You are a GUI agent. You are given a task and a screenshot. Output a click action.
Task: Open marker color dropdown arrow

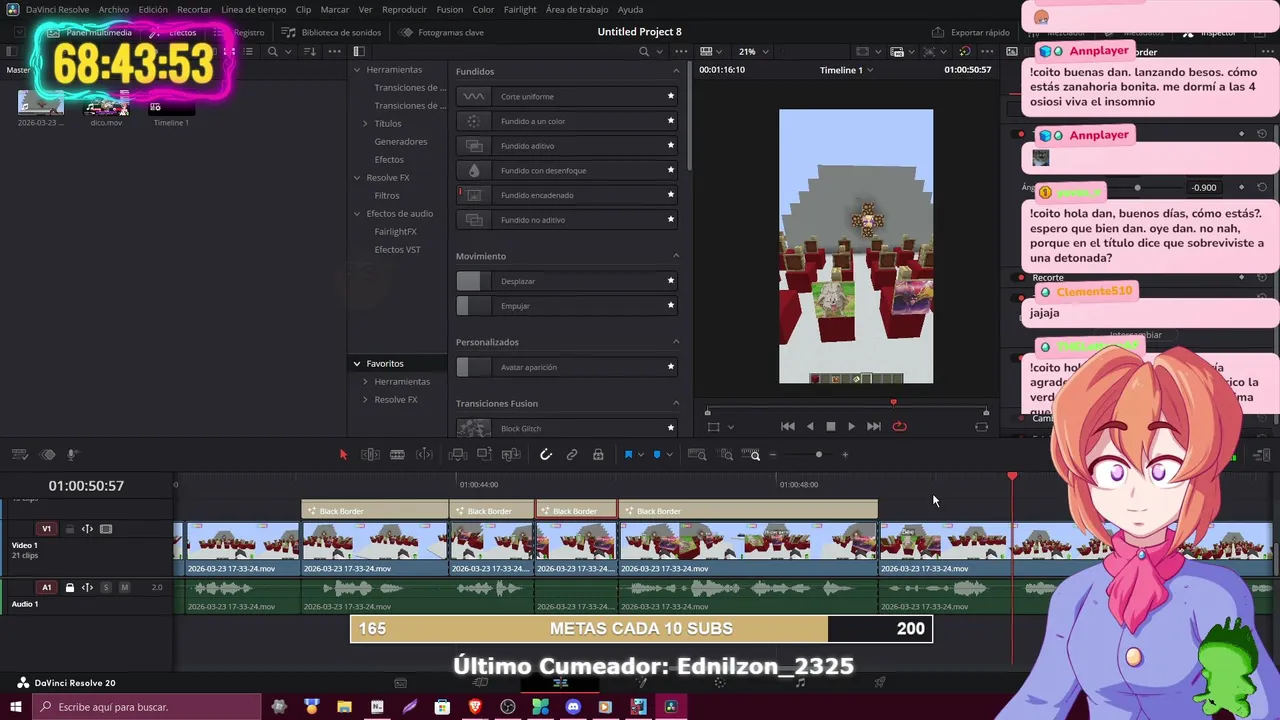(669, 455)
